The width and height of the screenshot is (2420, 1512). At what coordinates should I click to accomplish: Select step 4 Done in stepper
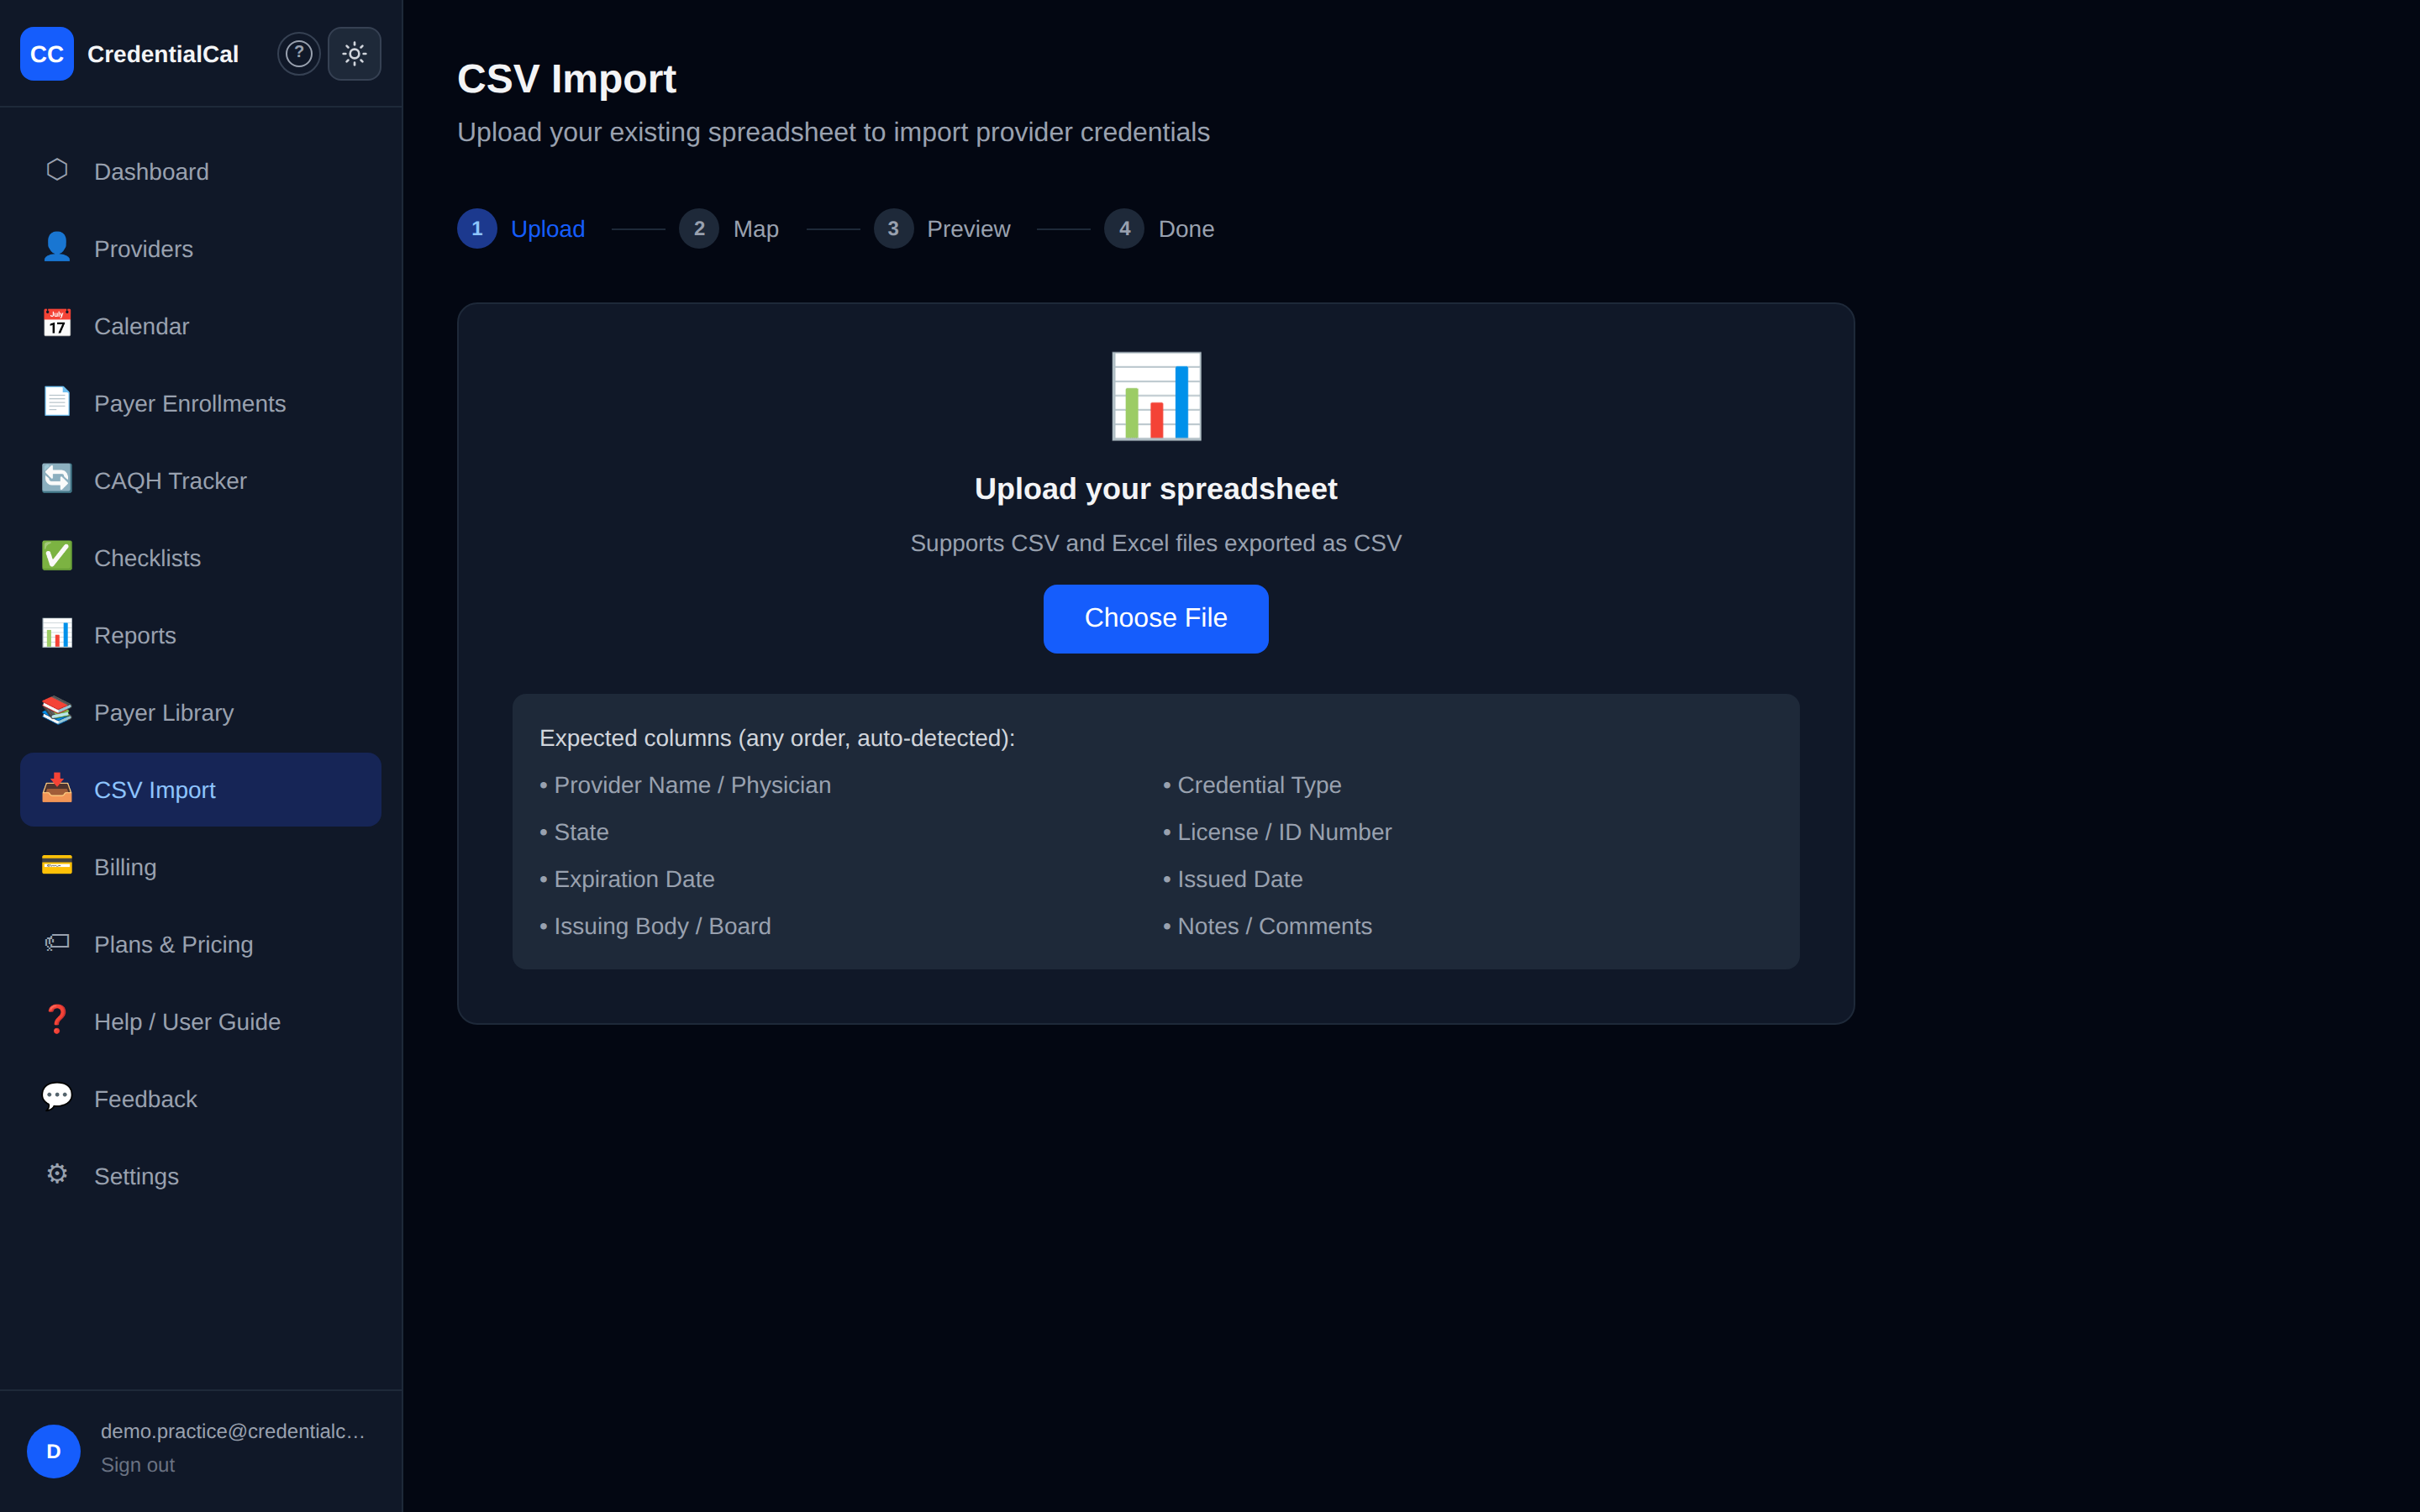(x=1160, y=229)
